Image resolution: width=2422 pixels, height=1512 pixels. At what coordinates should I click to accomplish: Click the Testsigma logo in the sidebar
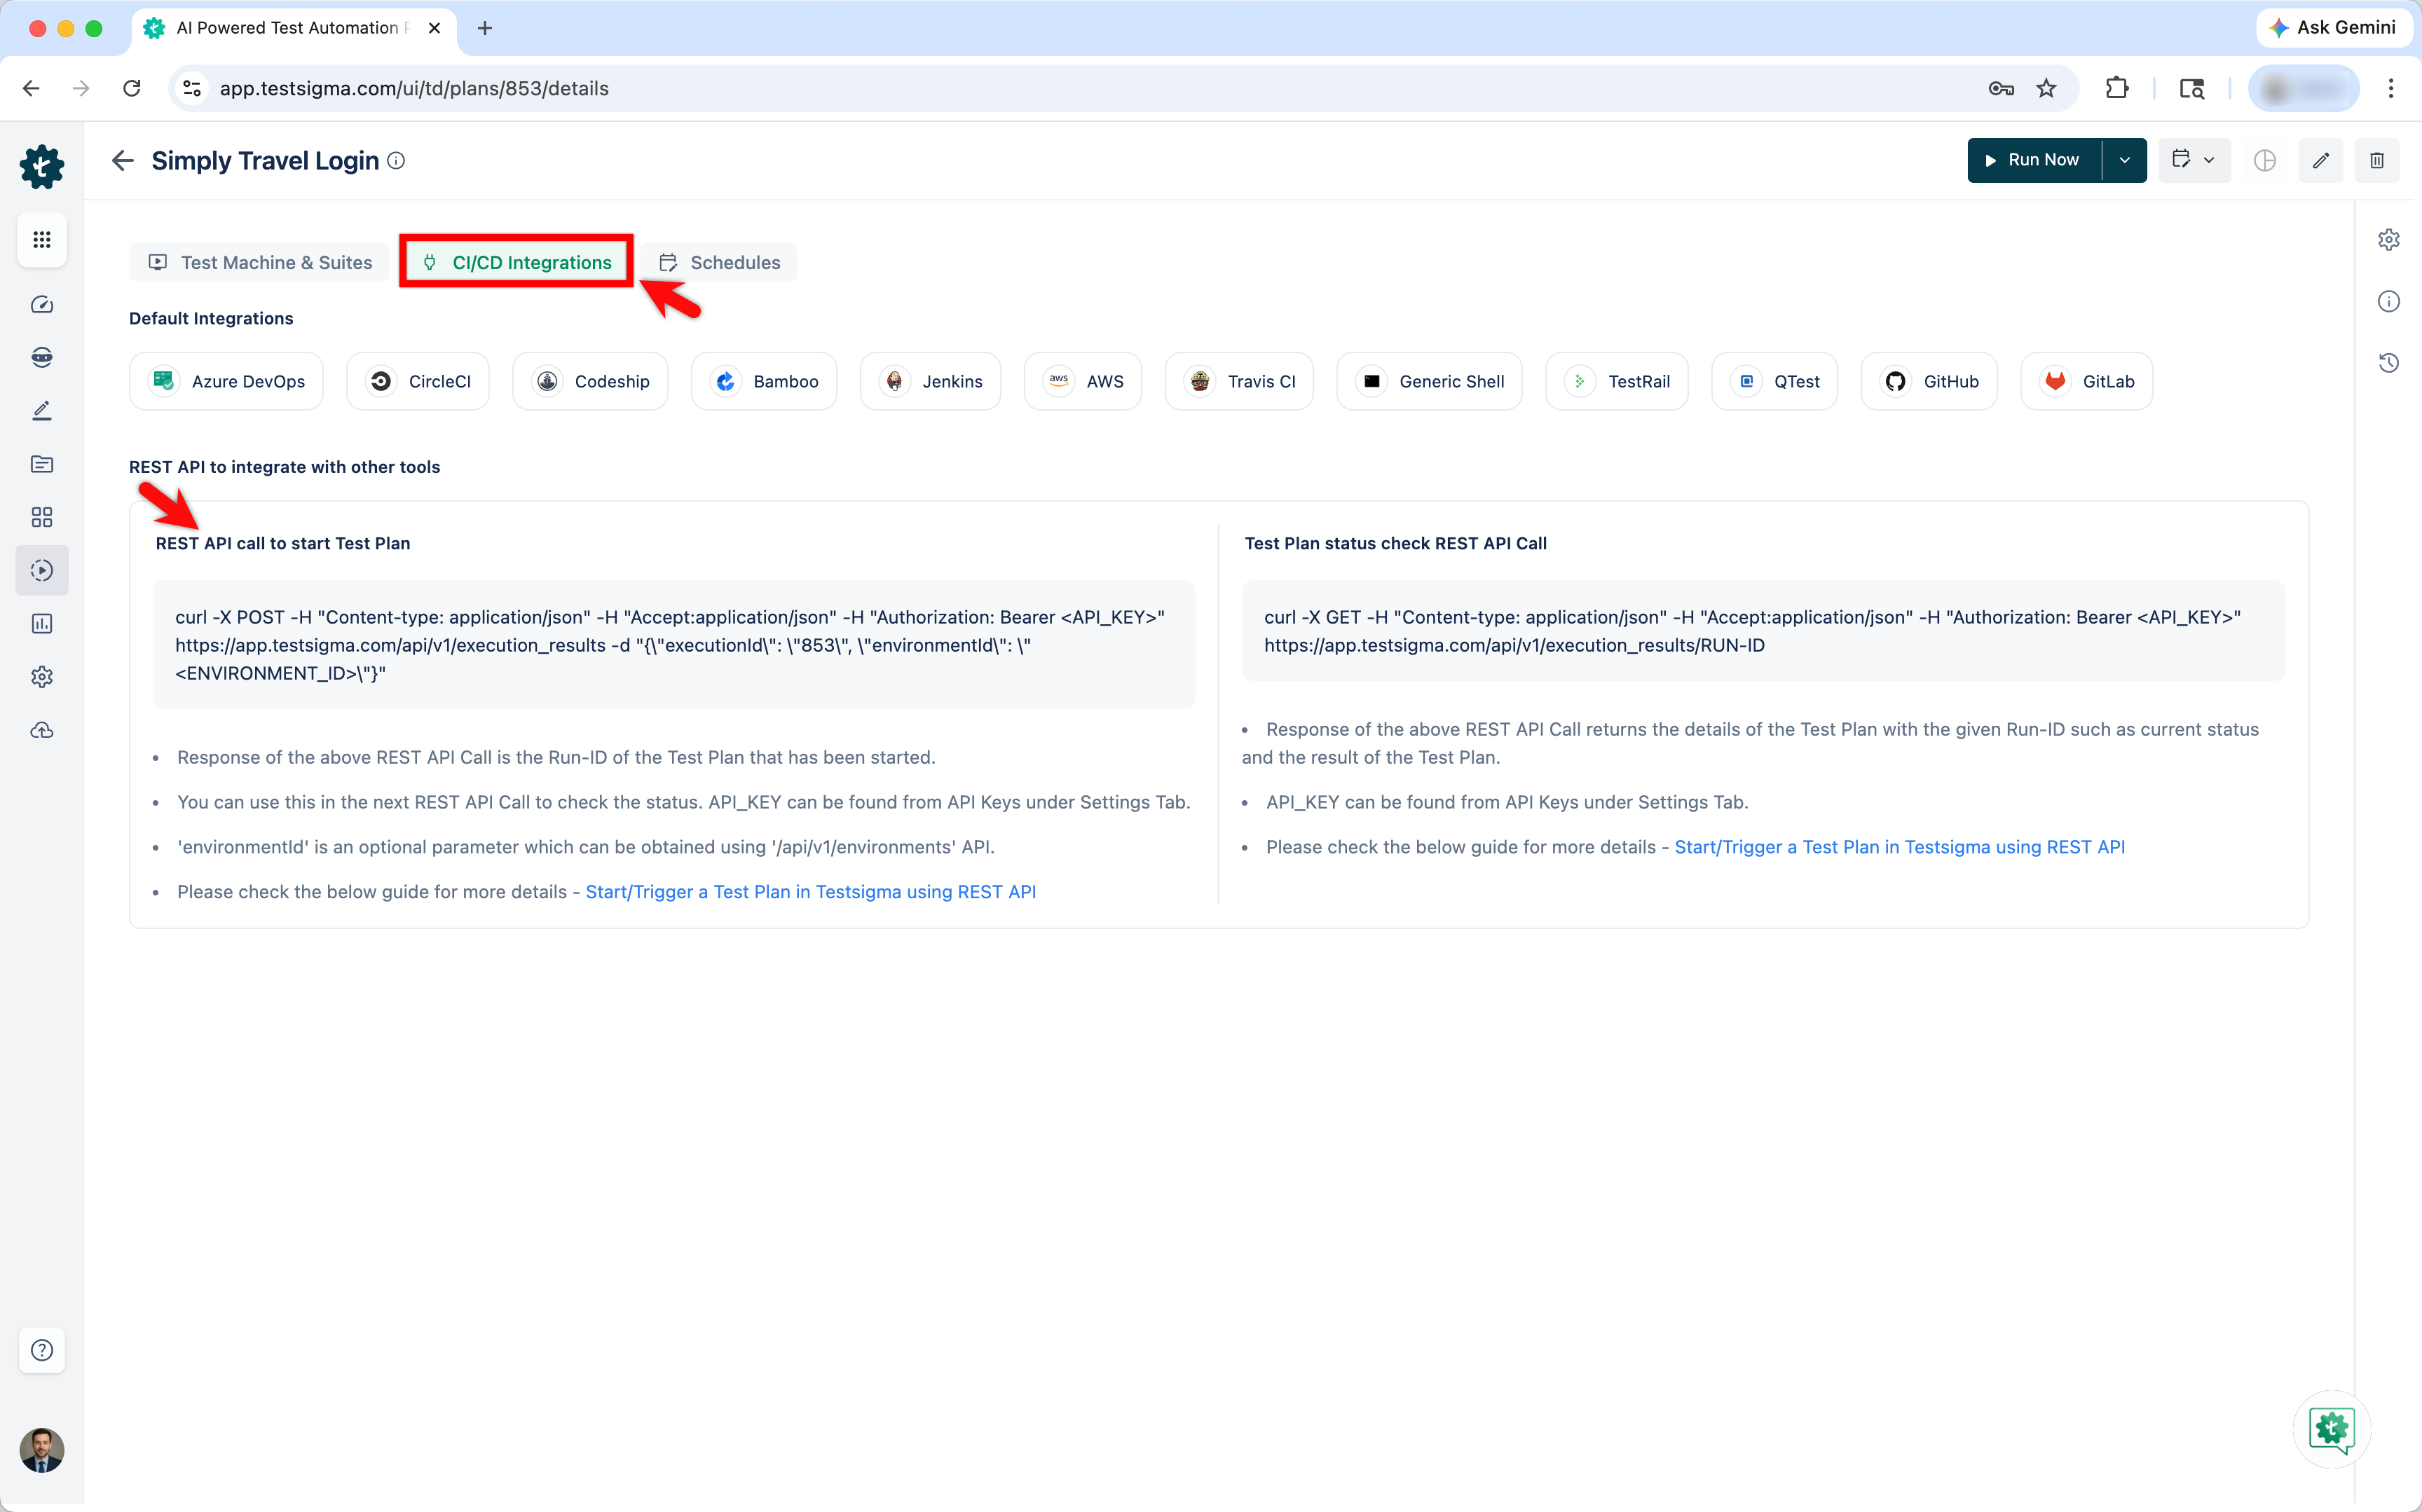click(x=42, y=166)
